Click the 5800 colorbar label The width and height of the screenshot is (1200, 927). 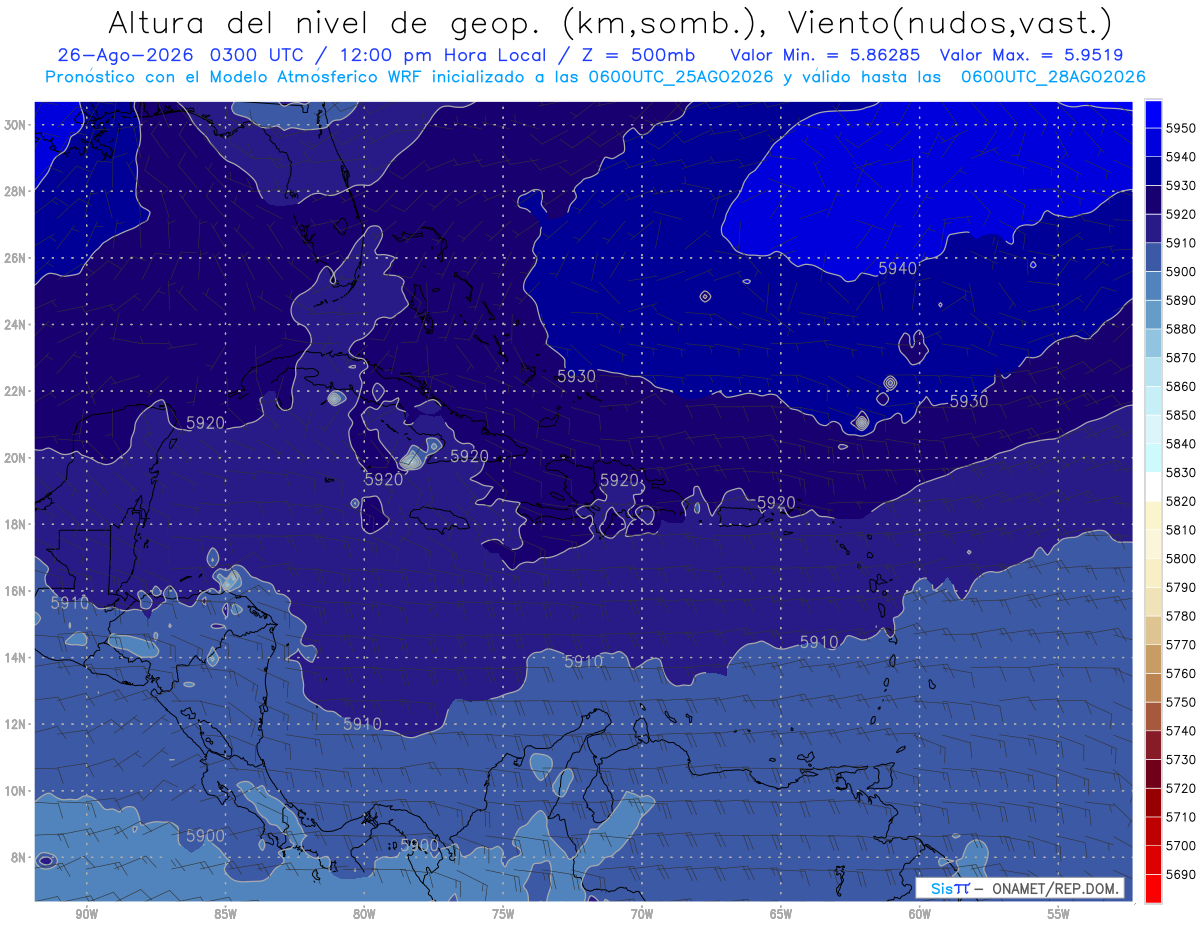point(1181,559)
